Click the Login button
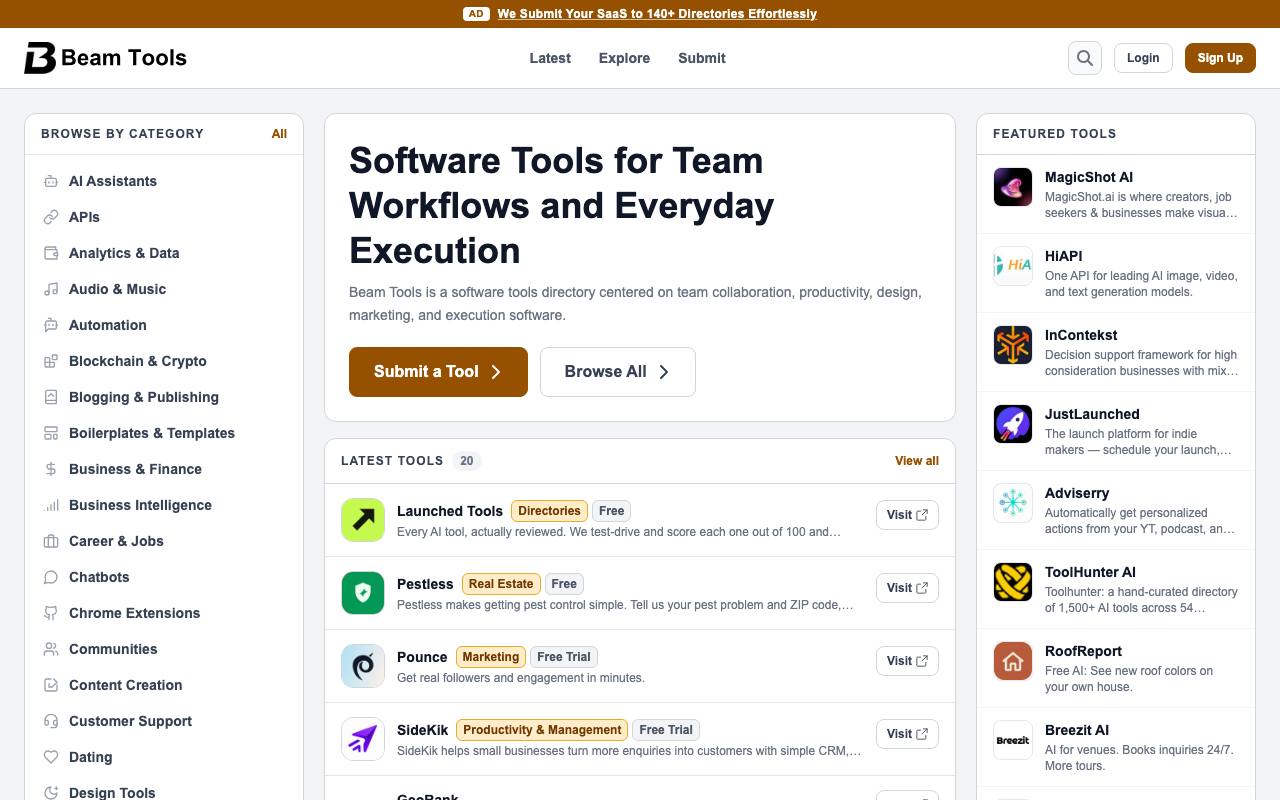 [1143, 58]
